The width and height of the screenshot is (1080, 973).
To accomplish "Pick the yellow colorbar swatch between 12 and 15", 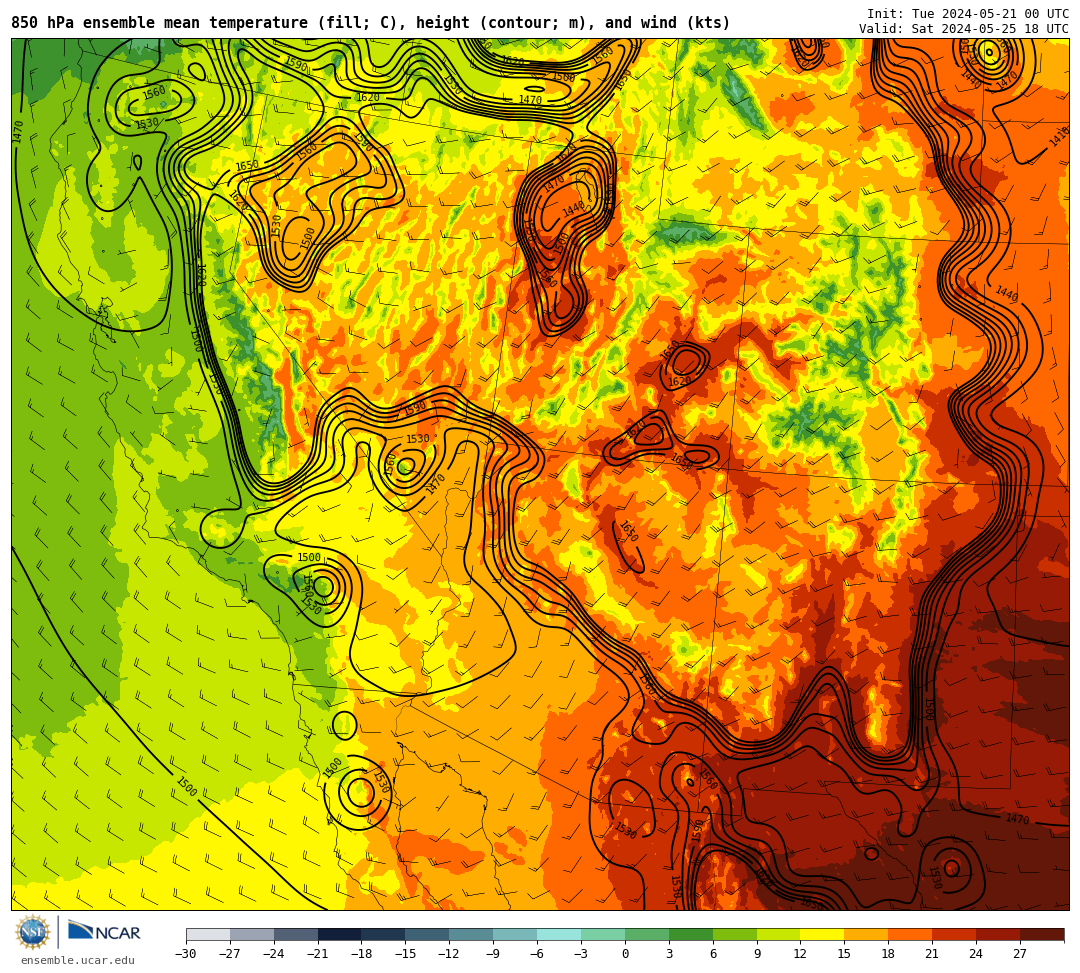I will tap(823, 934).
